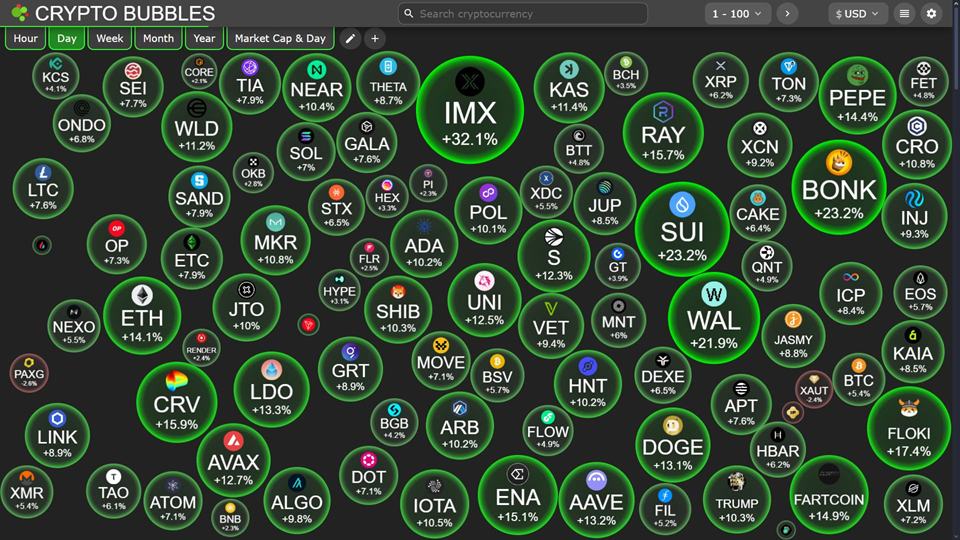Image resolution: width=960 pixels, height=540 pixels.
Task: Select the SUI +23.2% bubble
Action: pyautogui.click(x=682, y=230)
